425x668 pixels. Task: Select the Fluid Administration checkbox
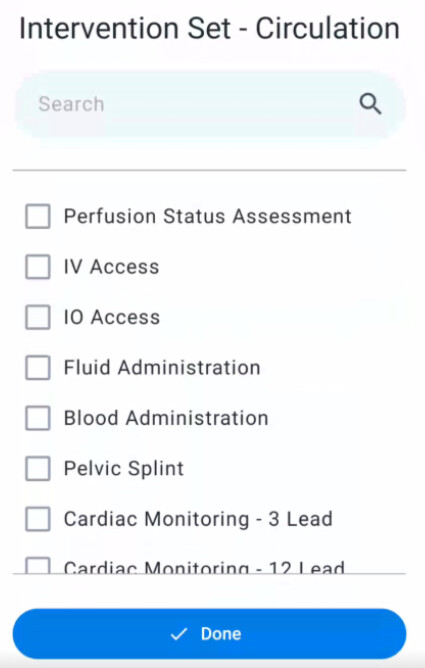[x=38, y=367]
